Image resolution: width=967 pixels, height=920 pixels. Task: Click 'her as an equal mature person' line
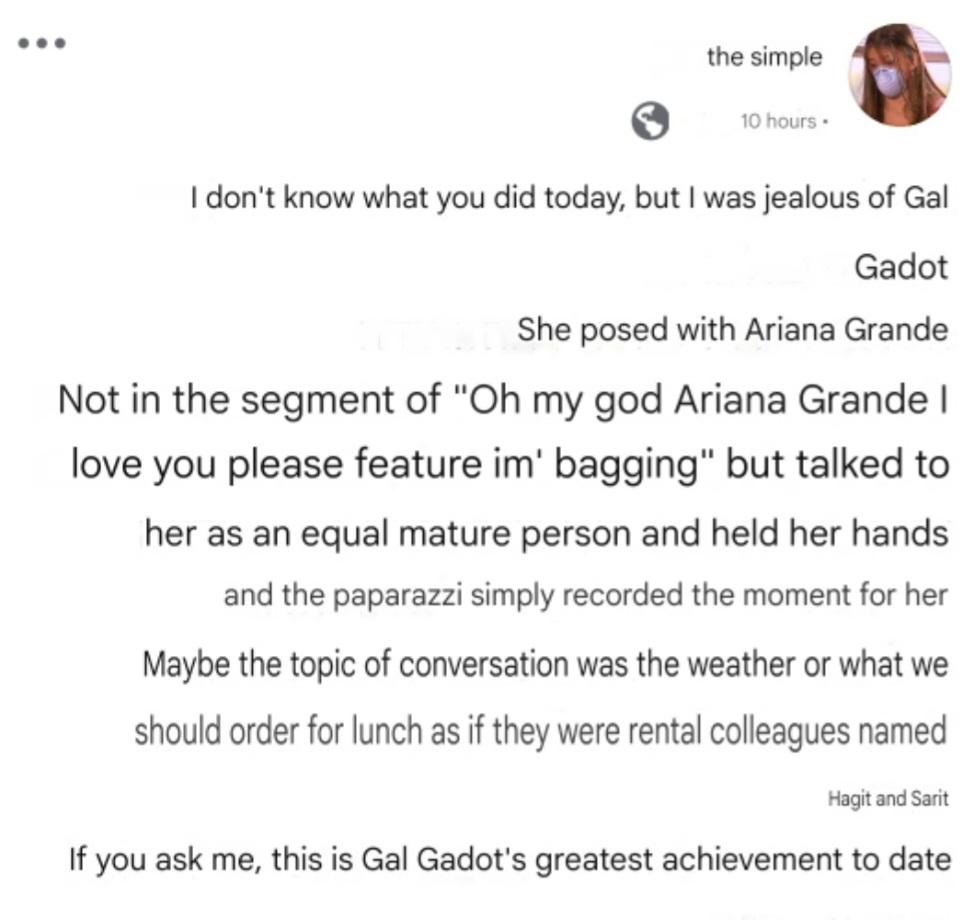pos(546,533)
